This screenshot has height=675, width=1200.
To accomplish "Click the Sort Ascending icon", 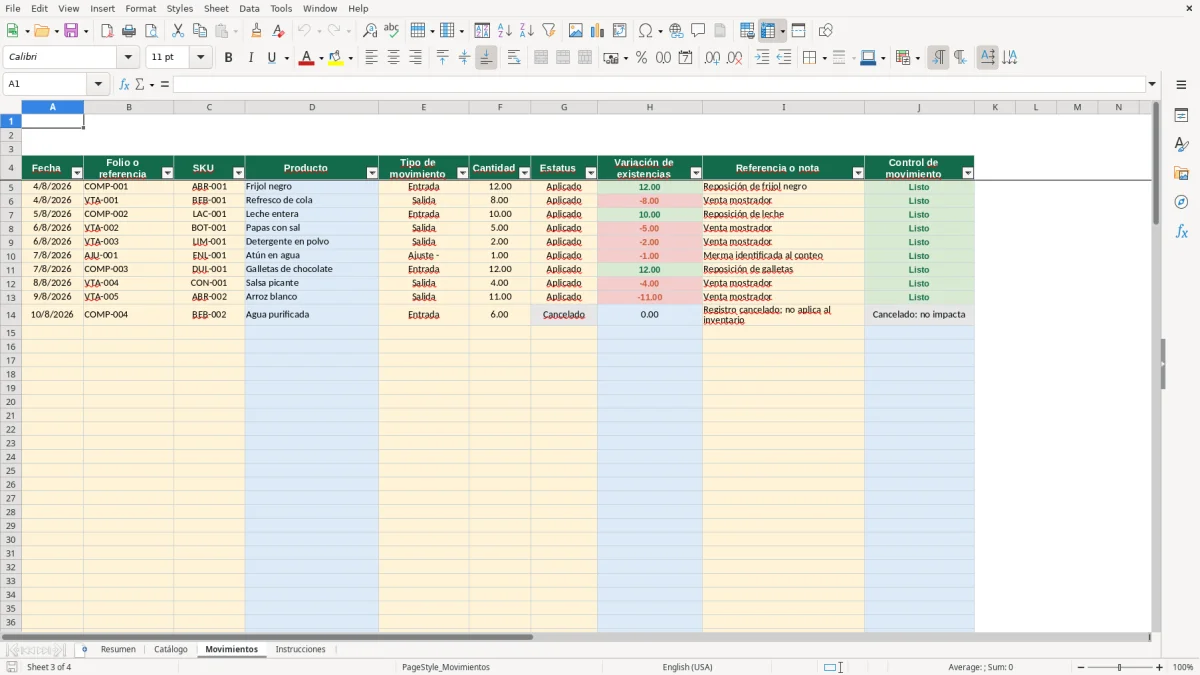I will (505, 31).
